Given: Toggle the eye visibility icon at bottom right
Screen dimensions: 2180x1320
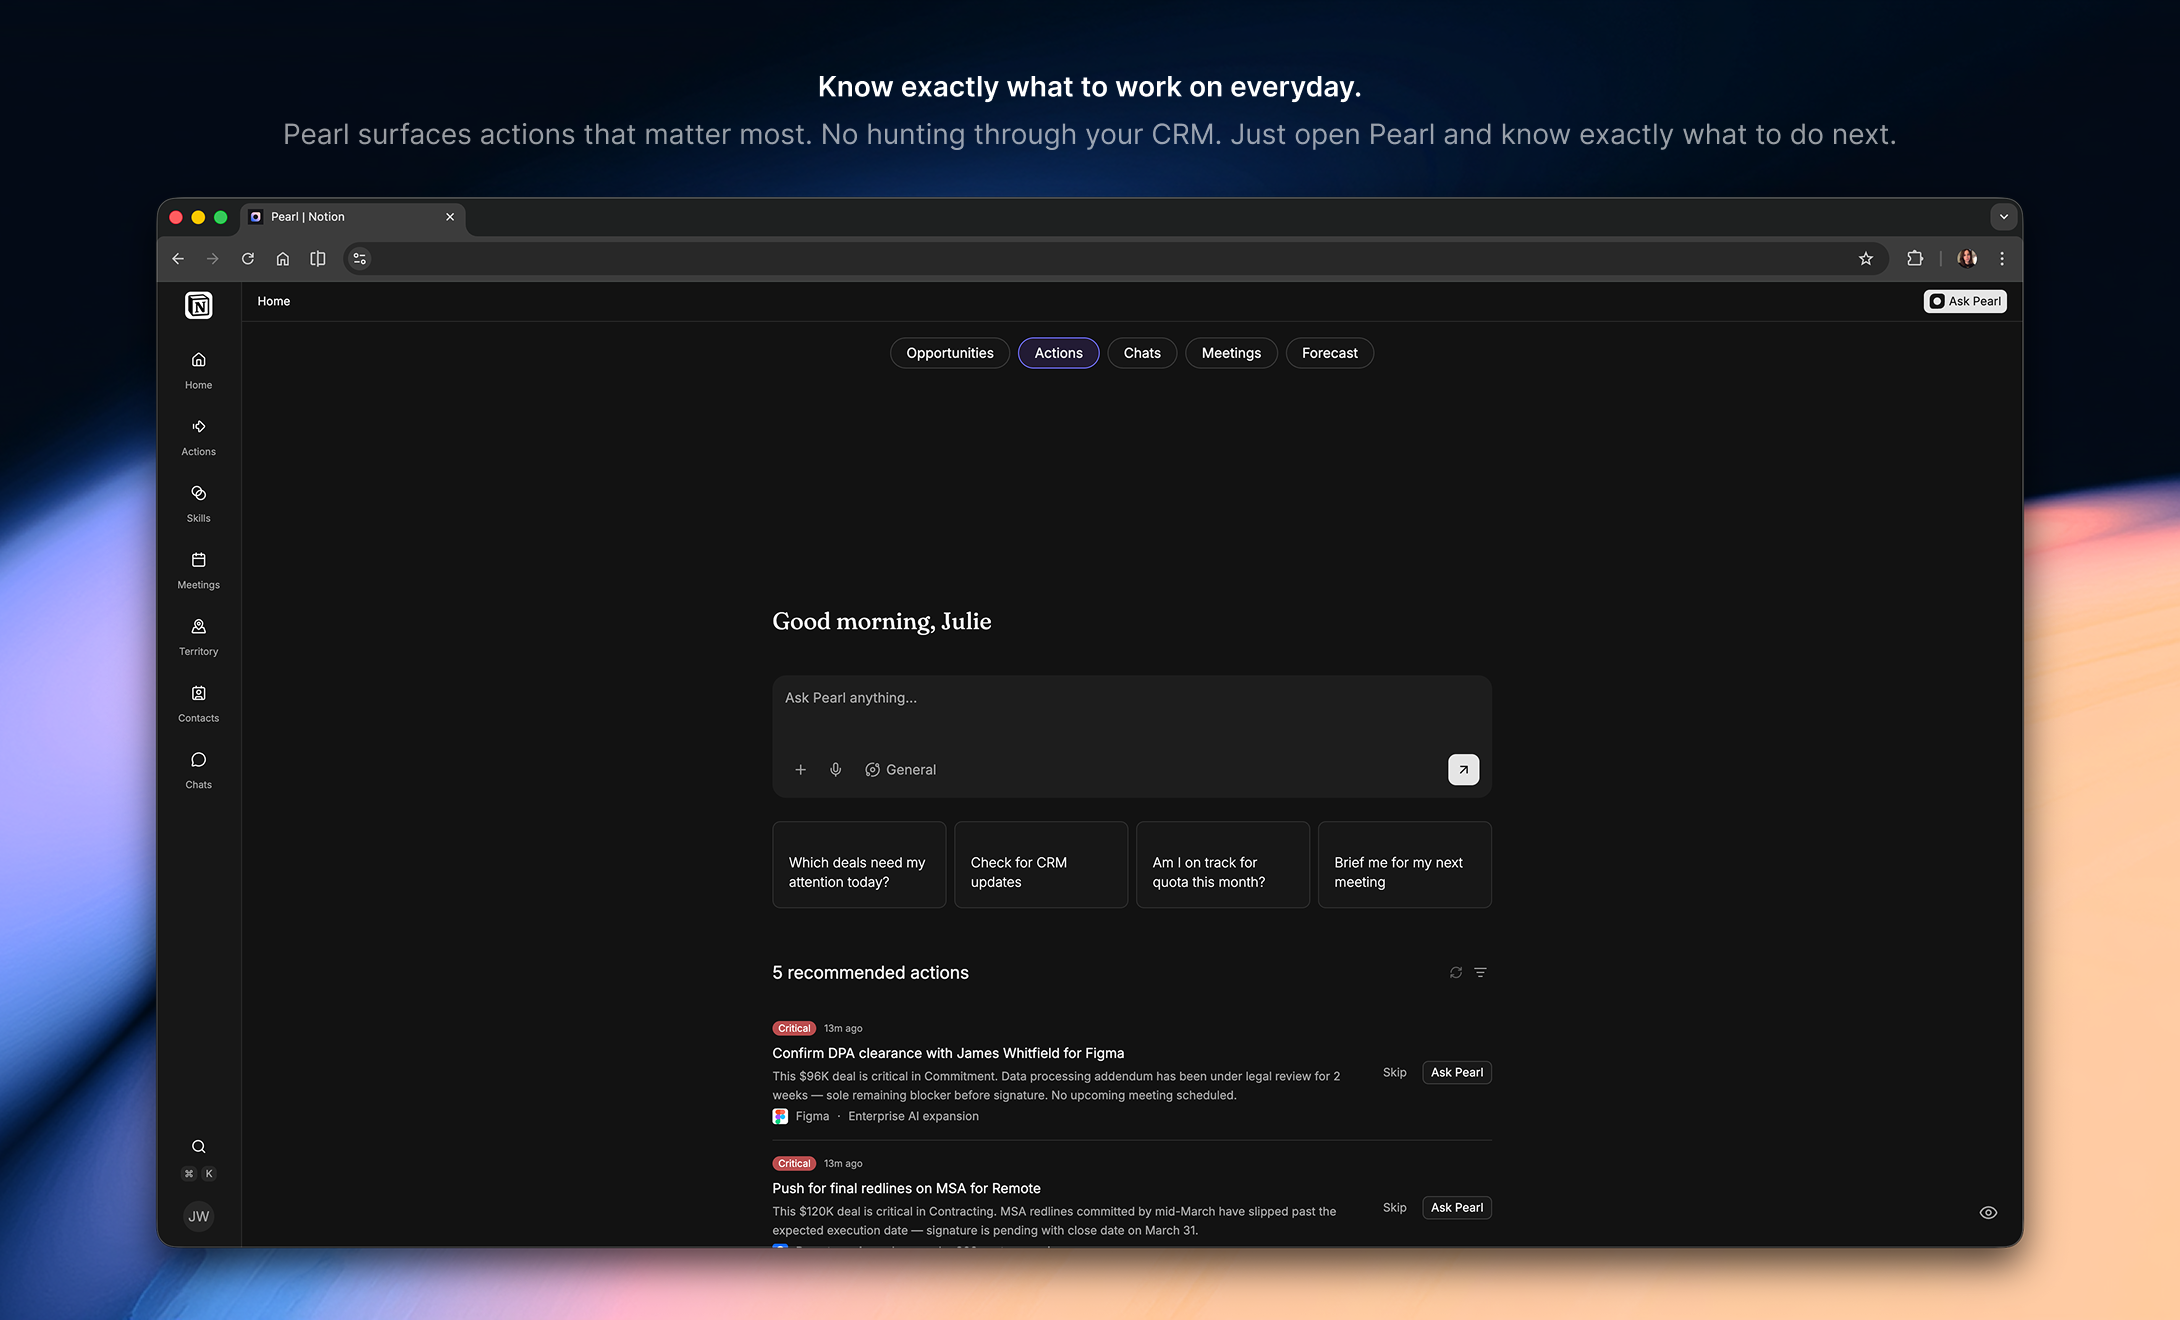Looking at the screenshot, I should click(1988, 1213).
